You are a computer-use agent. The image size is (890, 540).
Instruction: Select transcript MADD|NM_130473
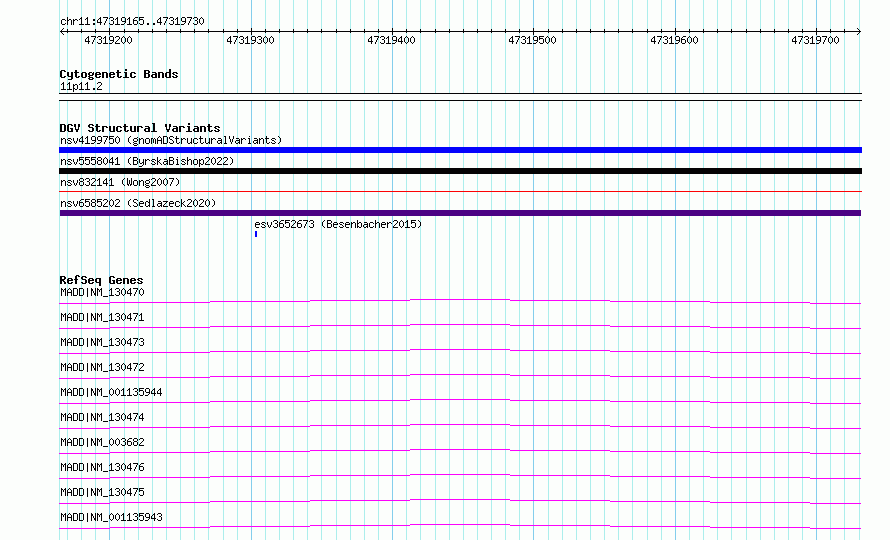pos(102,342)
